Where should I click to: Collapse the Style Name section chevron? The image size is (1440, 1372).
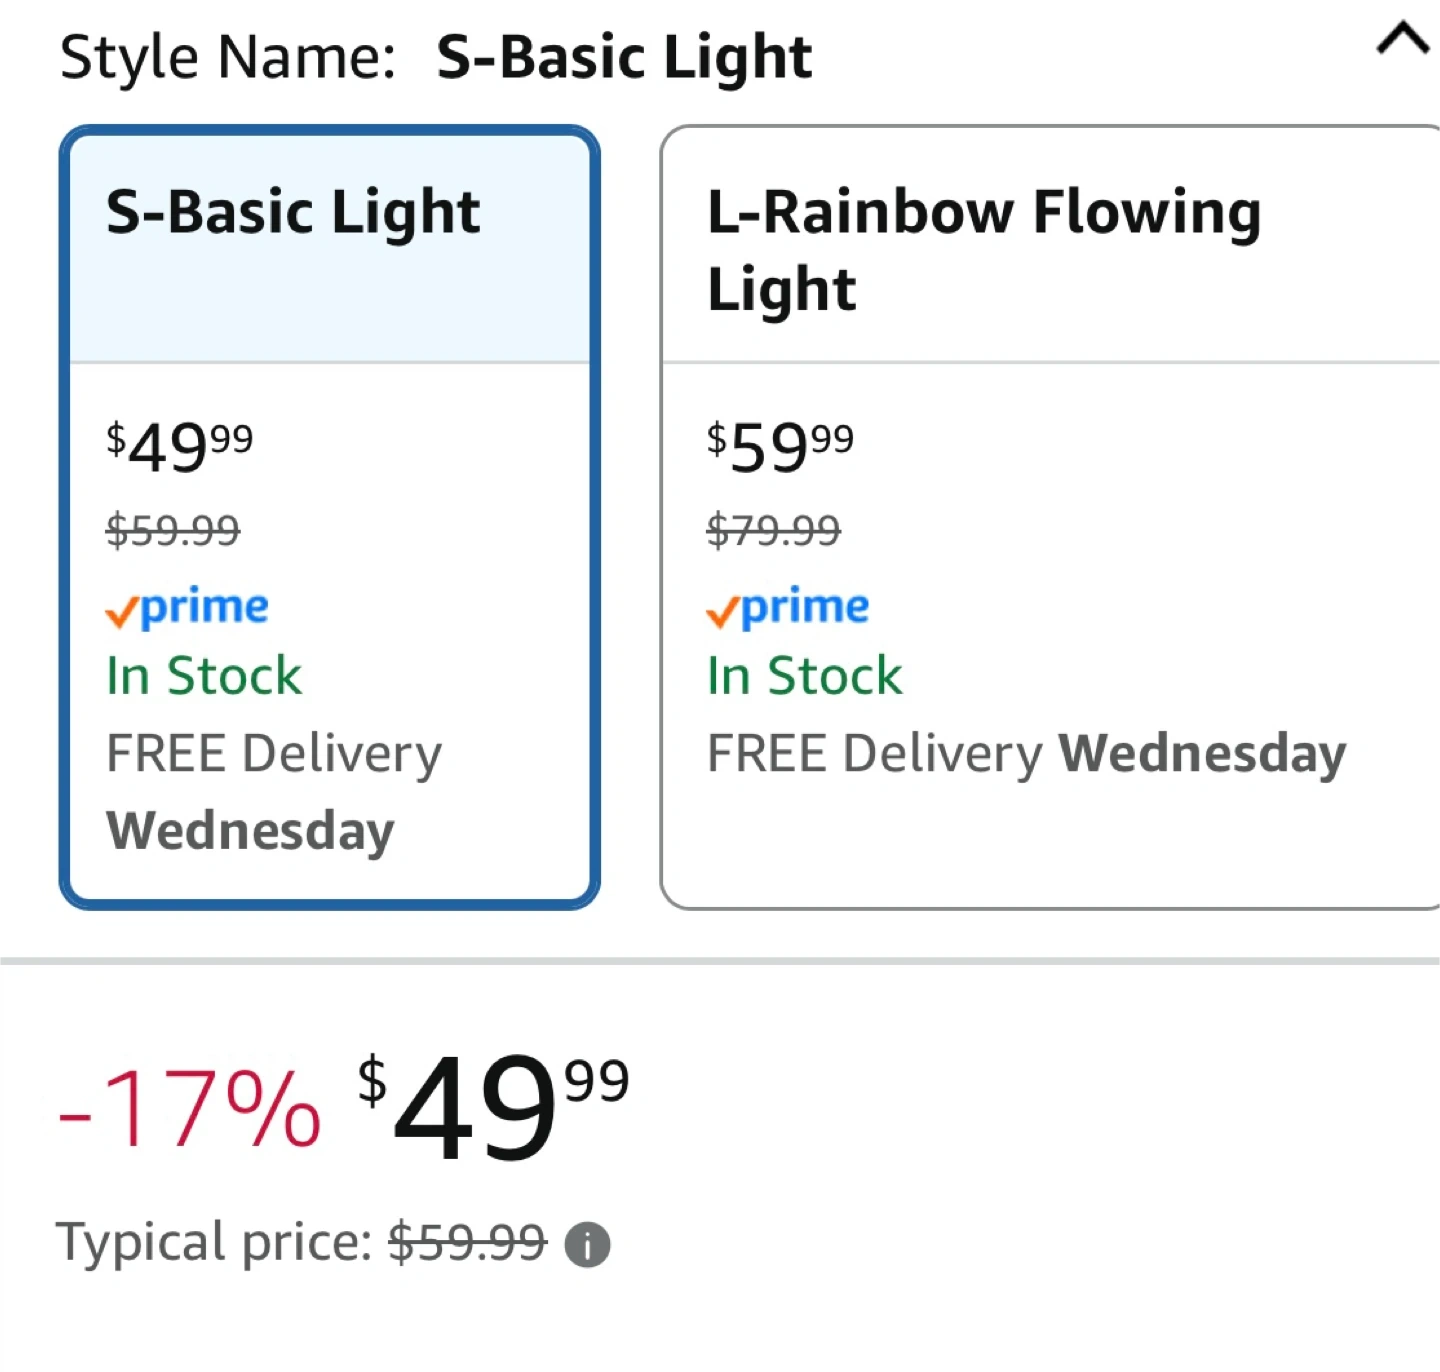pos(1403,40)
